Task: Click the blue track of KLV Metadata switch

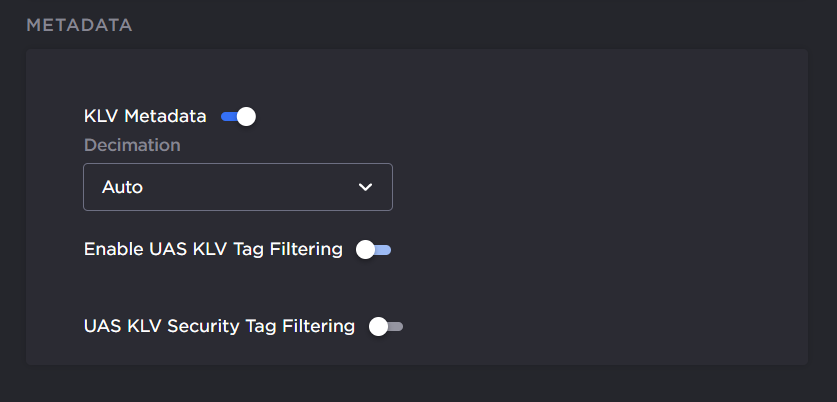Action: tap(227, 117)
